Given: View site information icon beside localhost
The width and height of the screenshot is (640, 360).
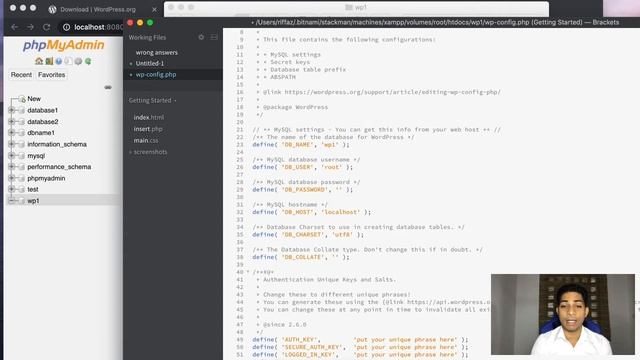Looking at the screenshot, I should click(66, 27).
